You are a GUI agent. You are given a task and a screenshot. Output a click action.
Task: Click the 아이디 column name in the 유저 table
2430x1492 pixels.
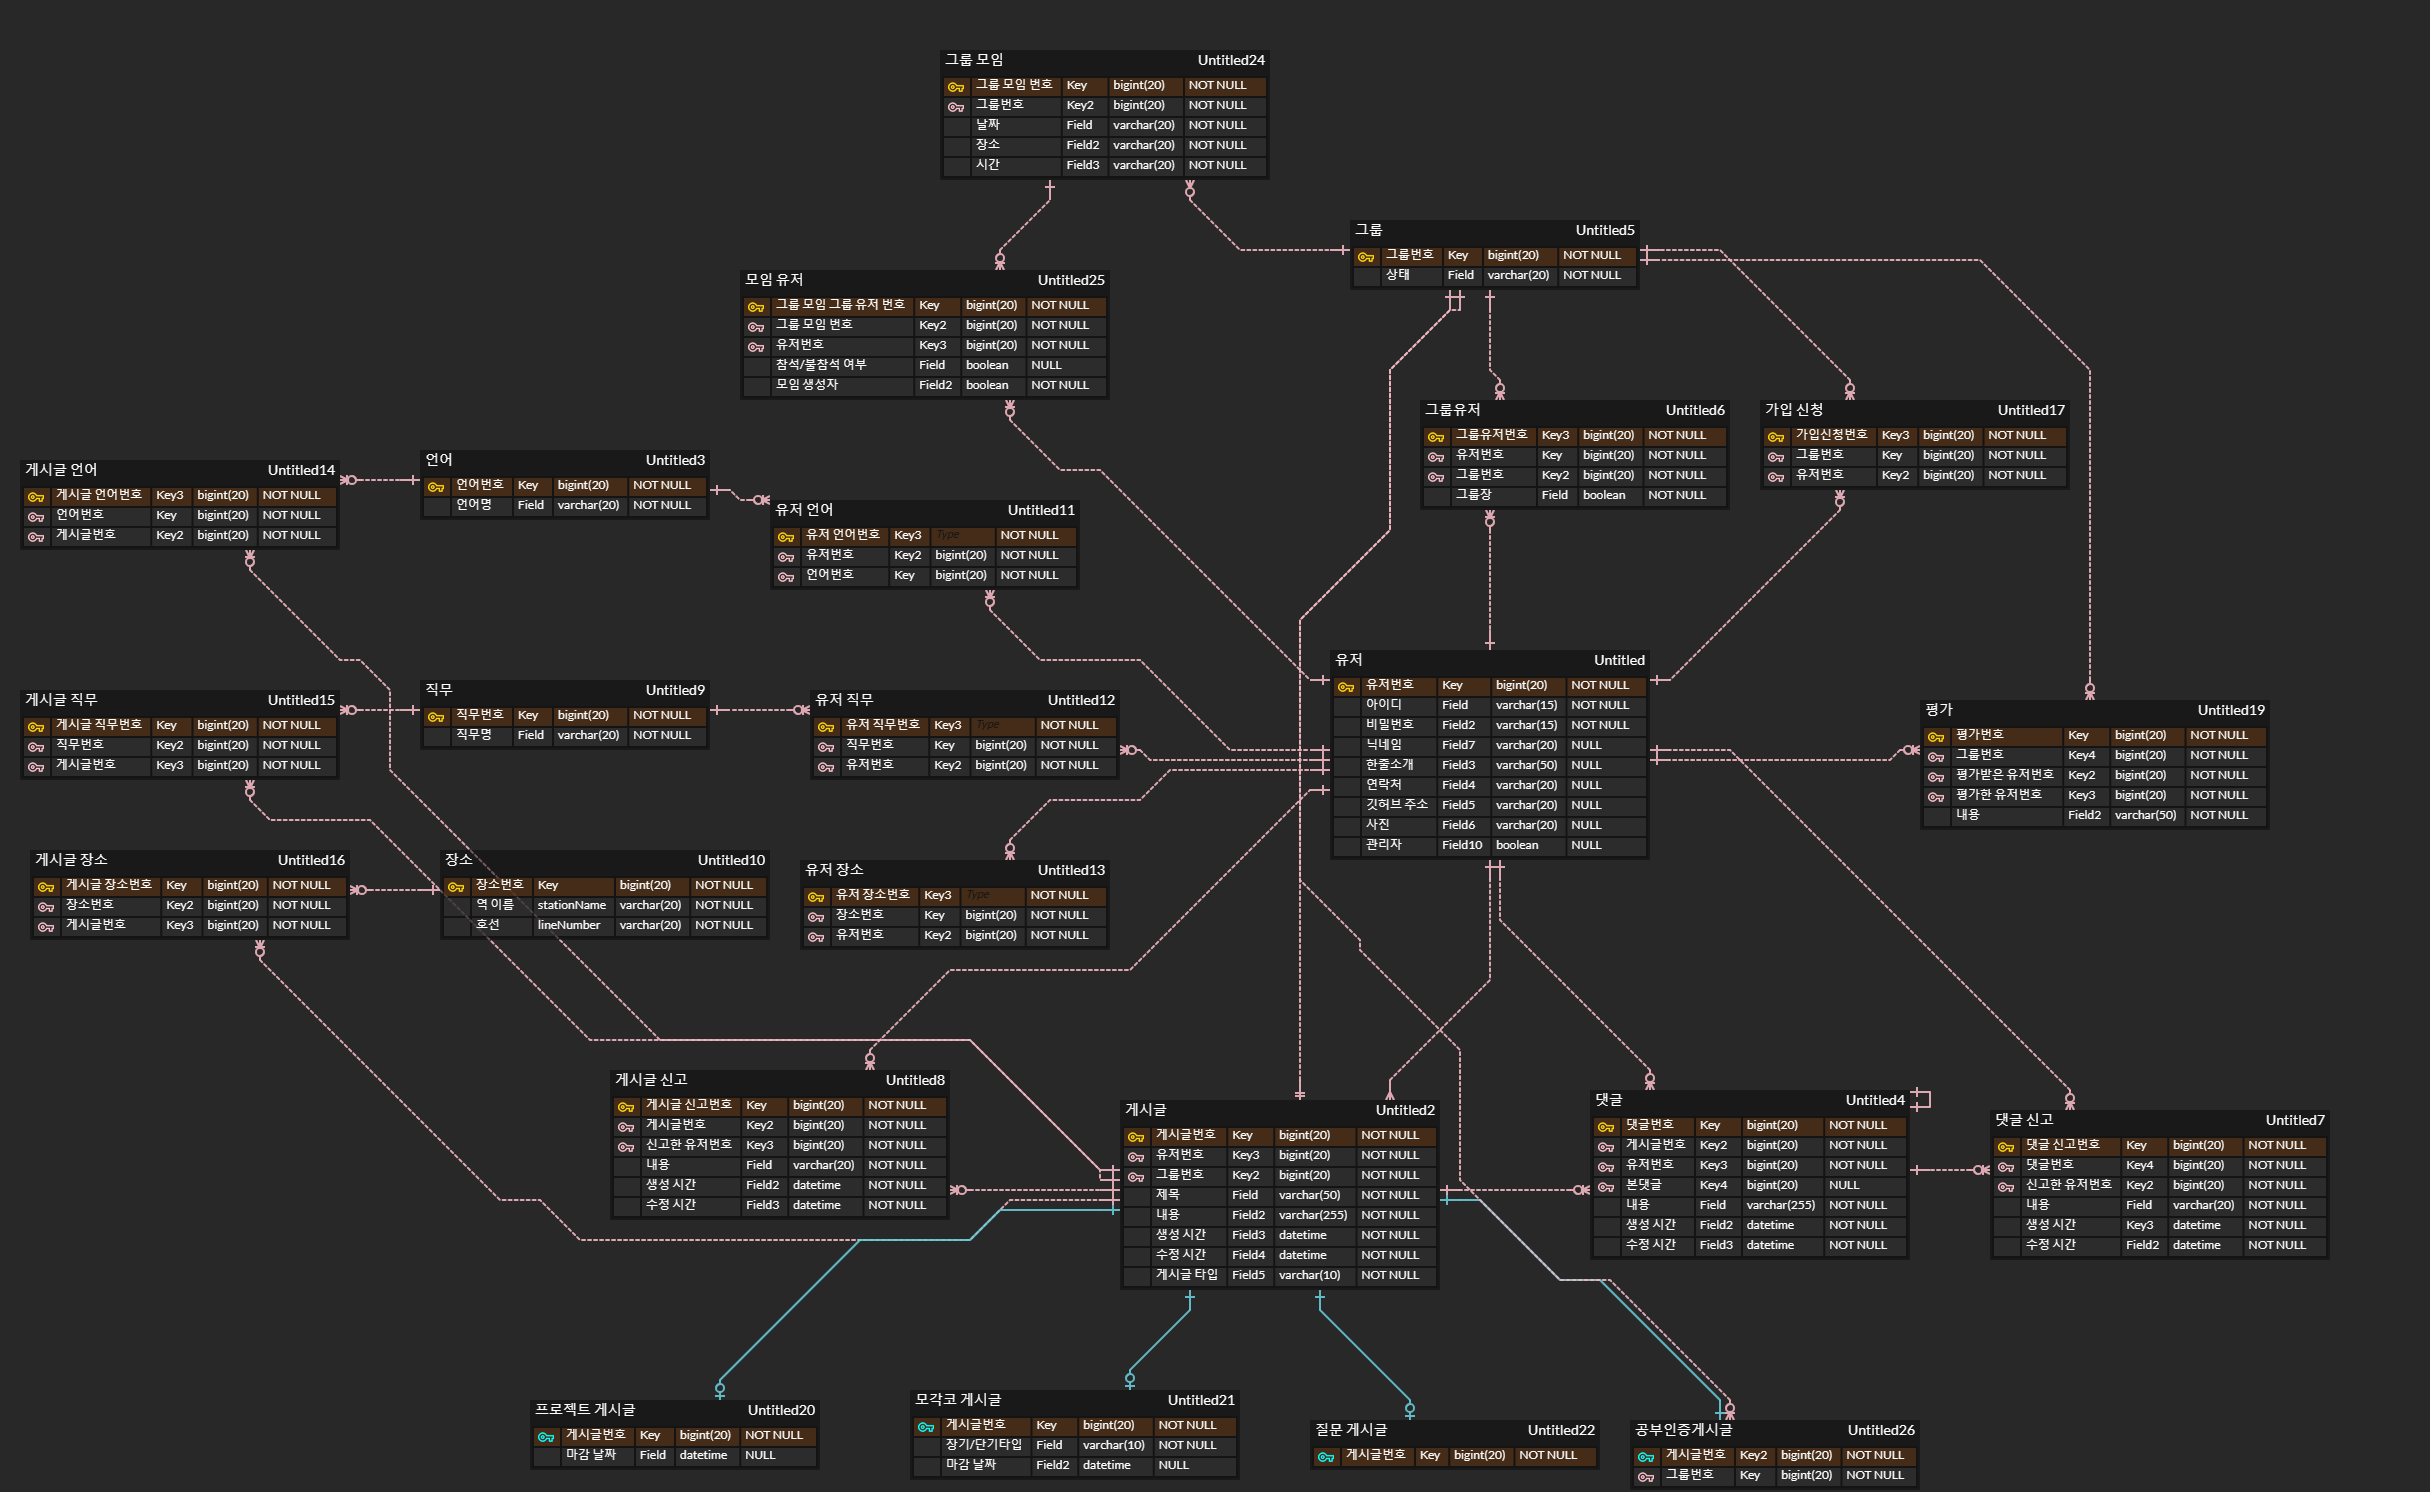coord(1384,705)
